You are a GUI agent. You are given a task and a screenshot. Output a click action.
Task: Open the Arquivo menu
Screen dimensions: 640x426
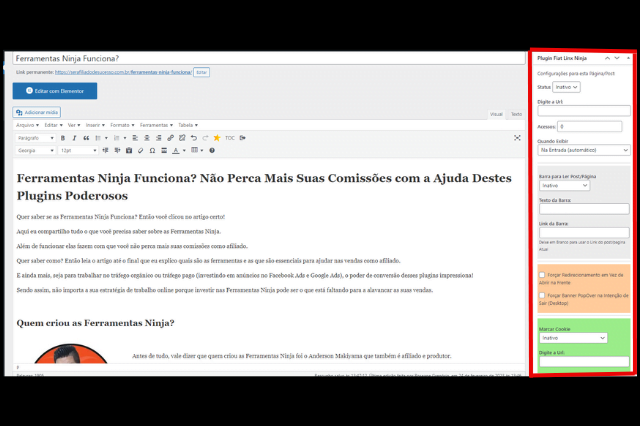pyautogui.click(x=27, y=125)
